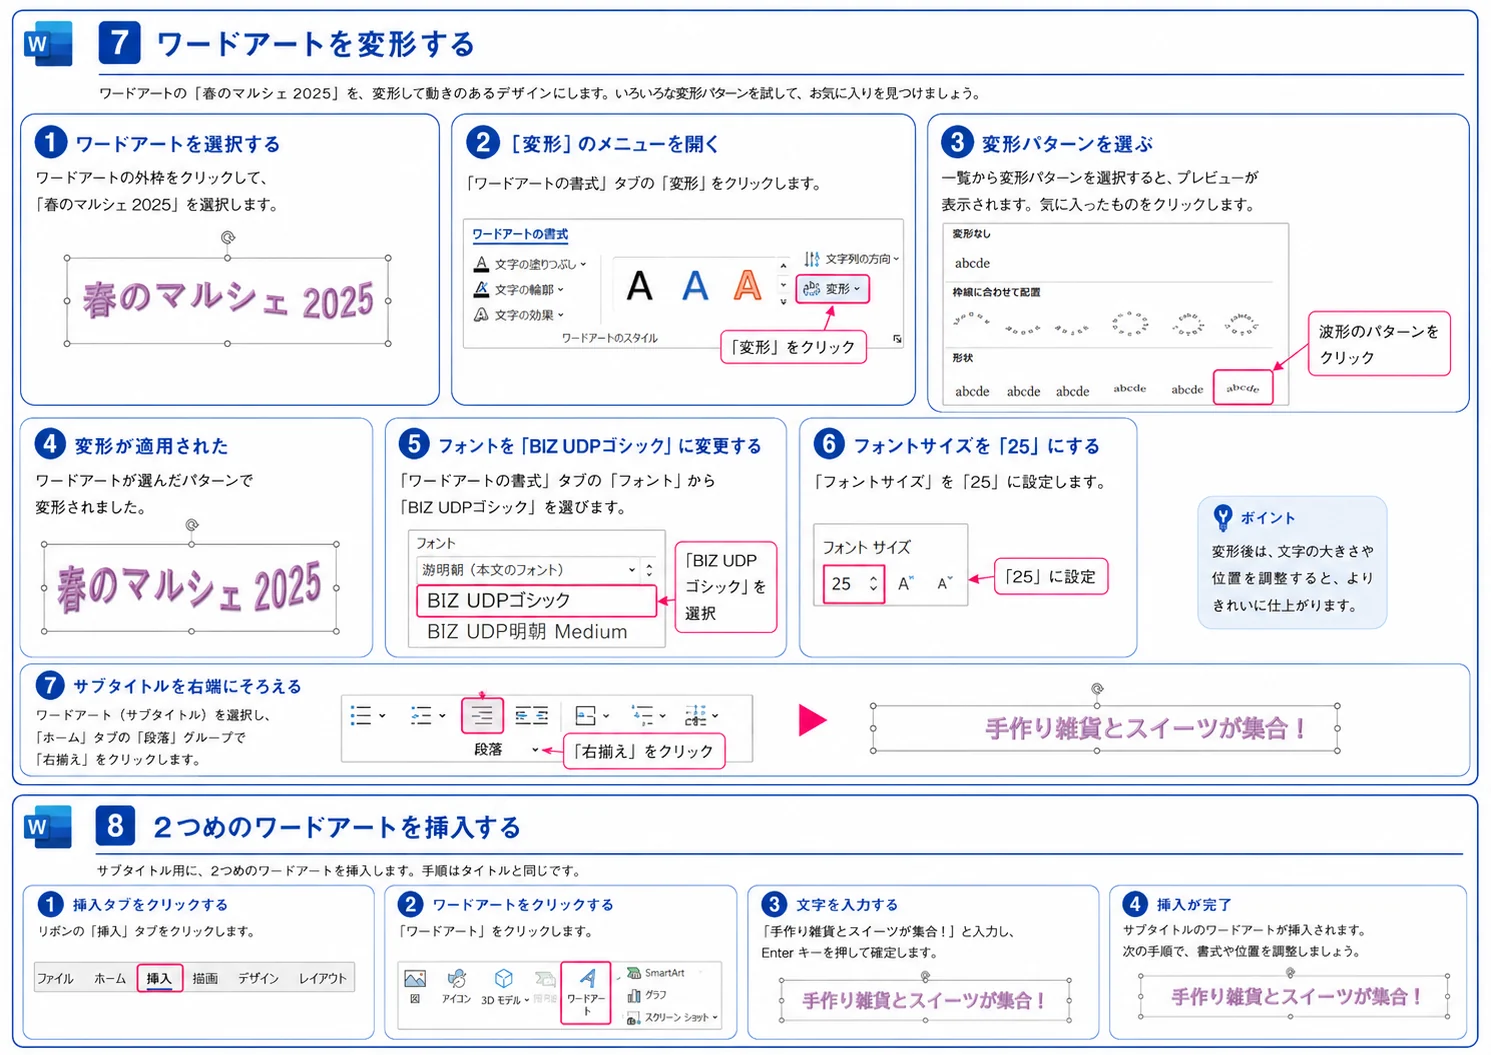Click the 文字の効果 text effects icon
This screenshot has width=1491, height=1055.
(x=481, y=314)
